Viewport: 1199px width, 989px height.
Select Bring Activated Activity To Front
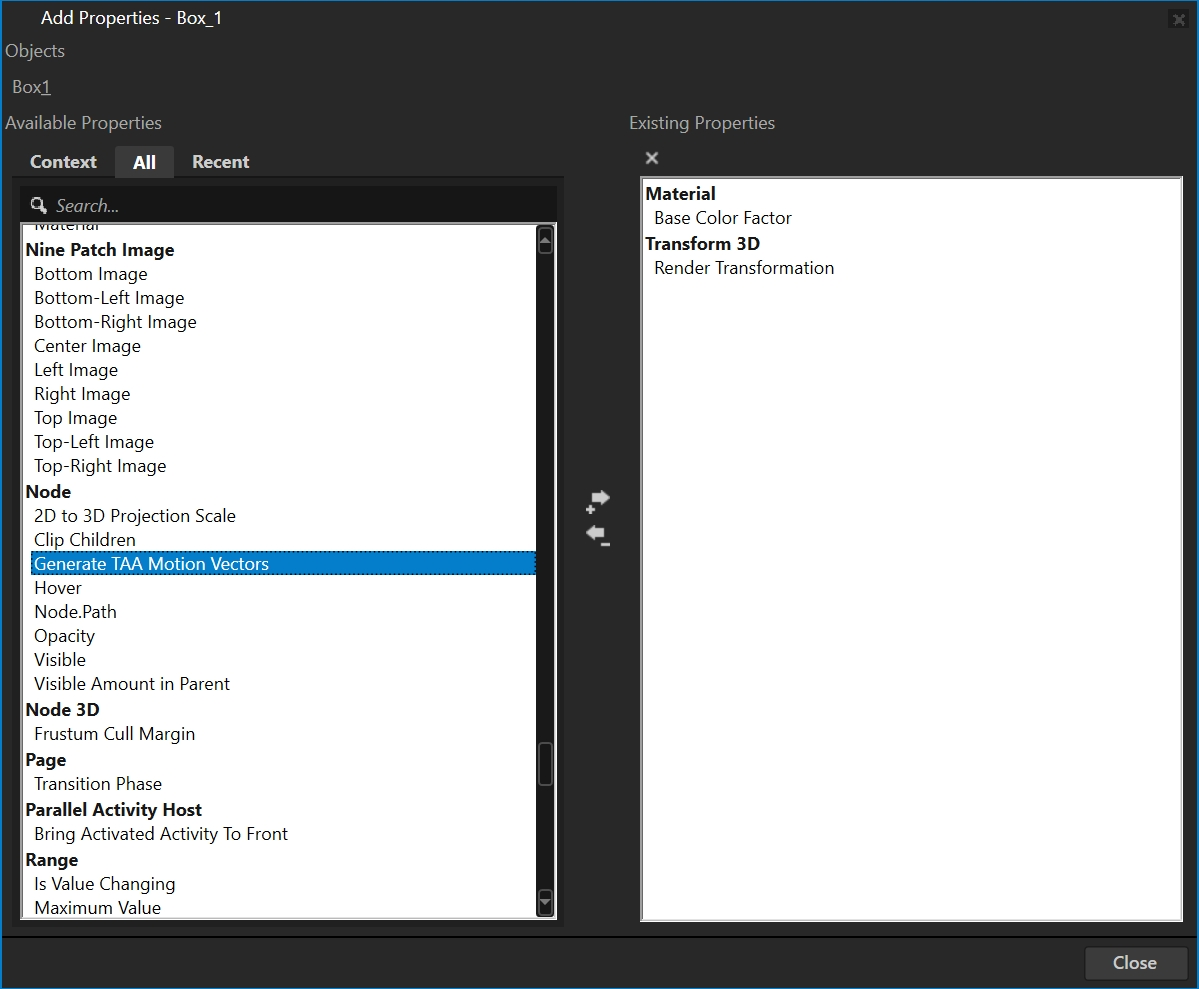click(x=161, y=834)
